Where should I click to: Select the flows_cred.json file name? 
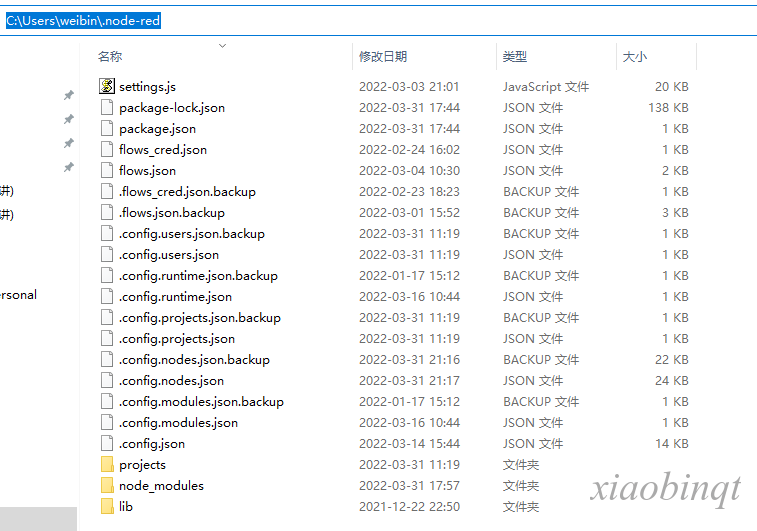coord(163,150)
